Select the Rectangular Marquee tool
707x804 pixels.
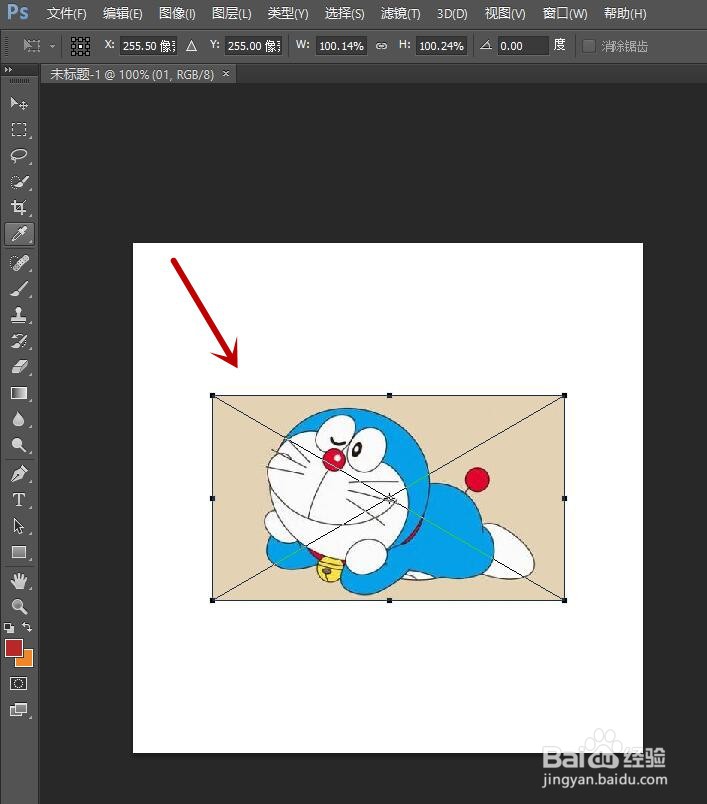pyautogui.click(x=19, y=129)
